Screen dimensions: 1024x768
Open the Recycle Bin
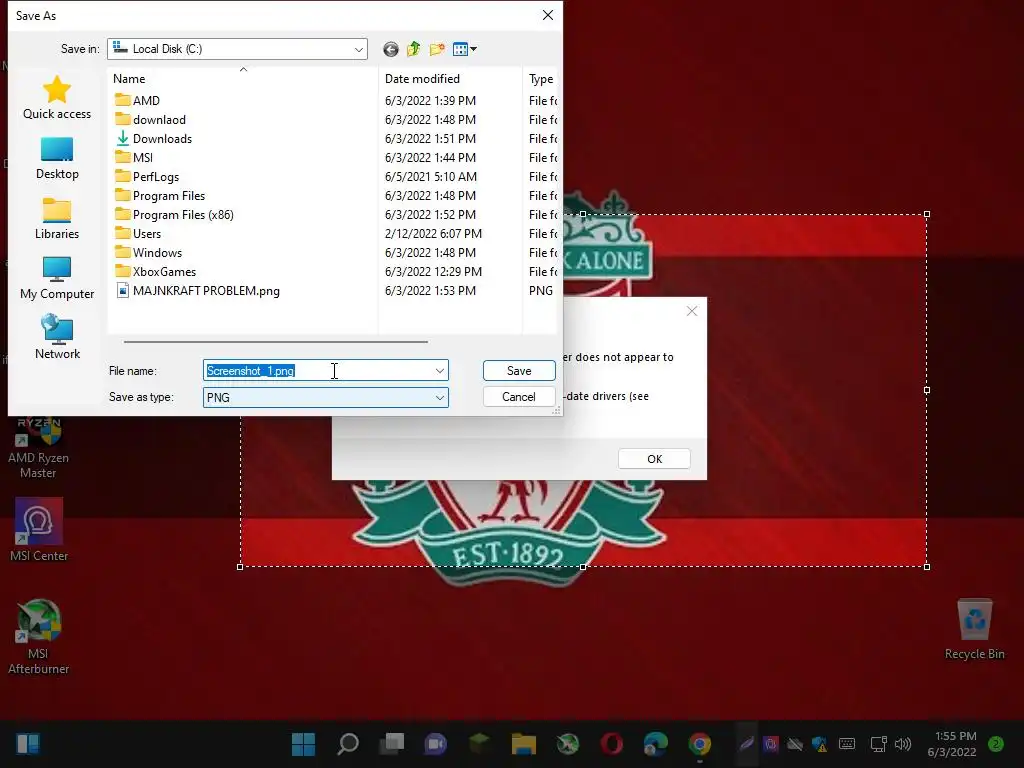pos(974,630)
